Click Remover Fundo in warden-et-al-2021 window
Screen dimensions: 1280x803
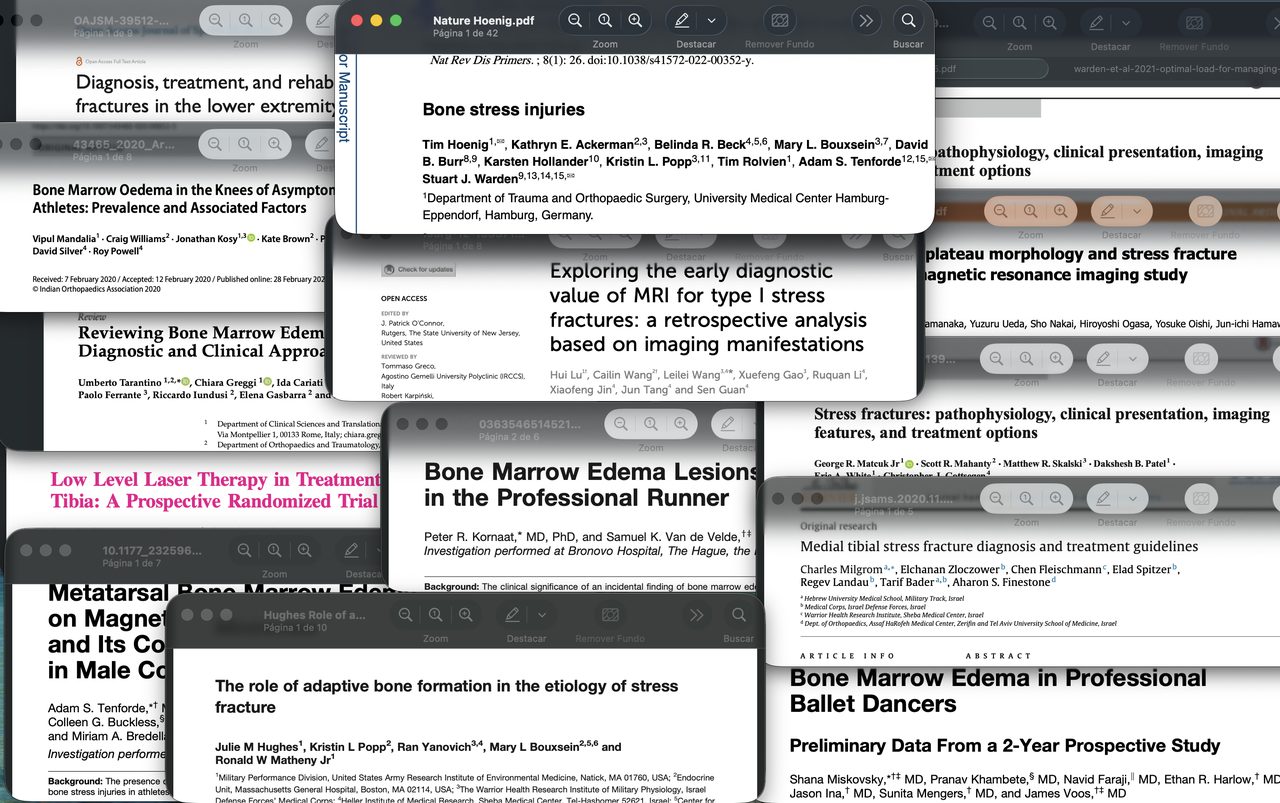[x=1195, y=22]
